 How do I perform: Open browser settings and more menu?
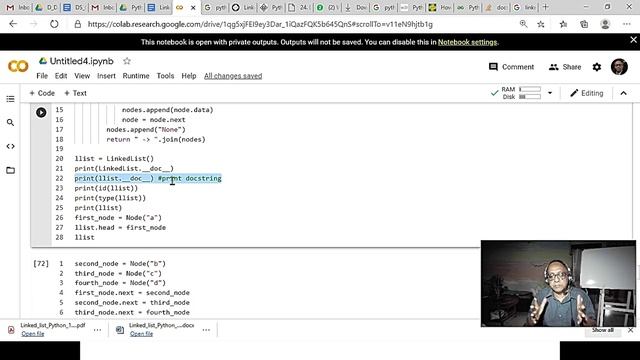click(x=627, y=24)
